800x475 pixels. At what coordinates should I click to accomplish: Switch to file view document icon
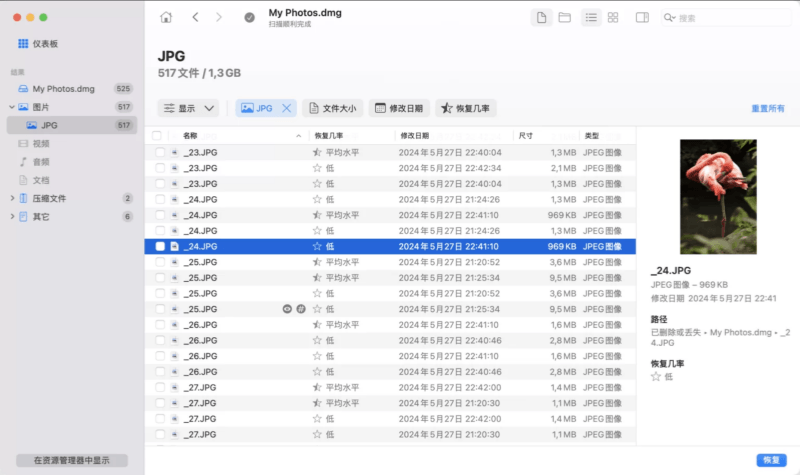click(x=541, y=18)
